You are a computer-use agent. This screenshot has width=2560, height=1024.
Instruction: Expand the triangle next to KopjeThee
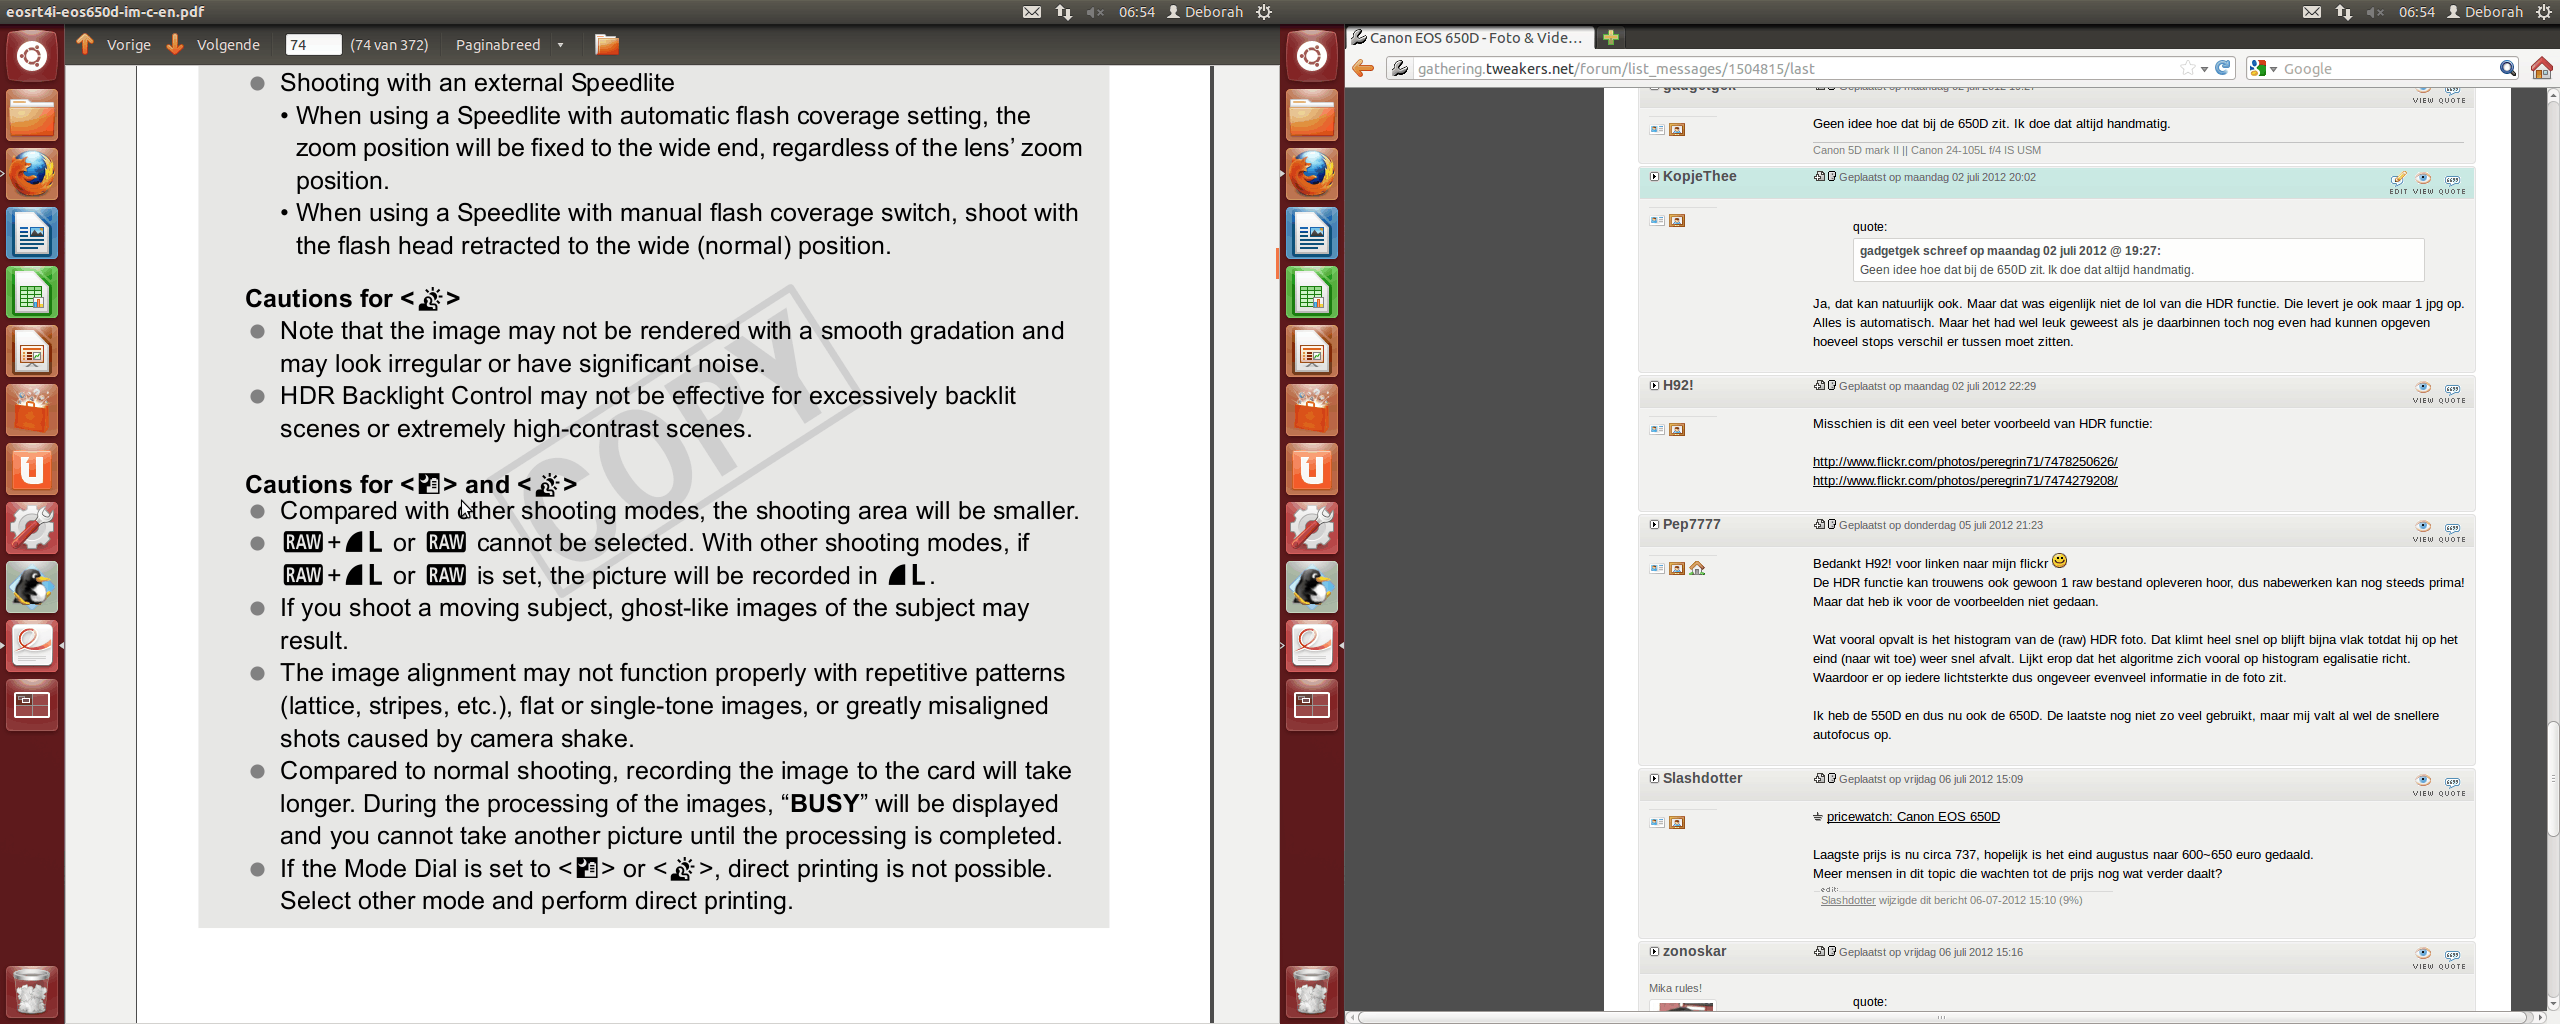[x=1654, y=176]
